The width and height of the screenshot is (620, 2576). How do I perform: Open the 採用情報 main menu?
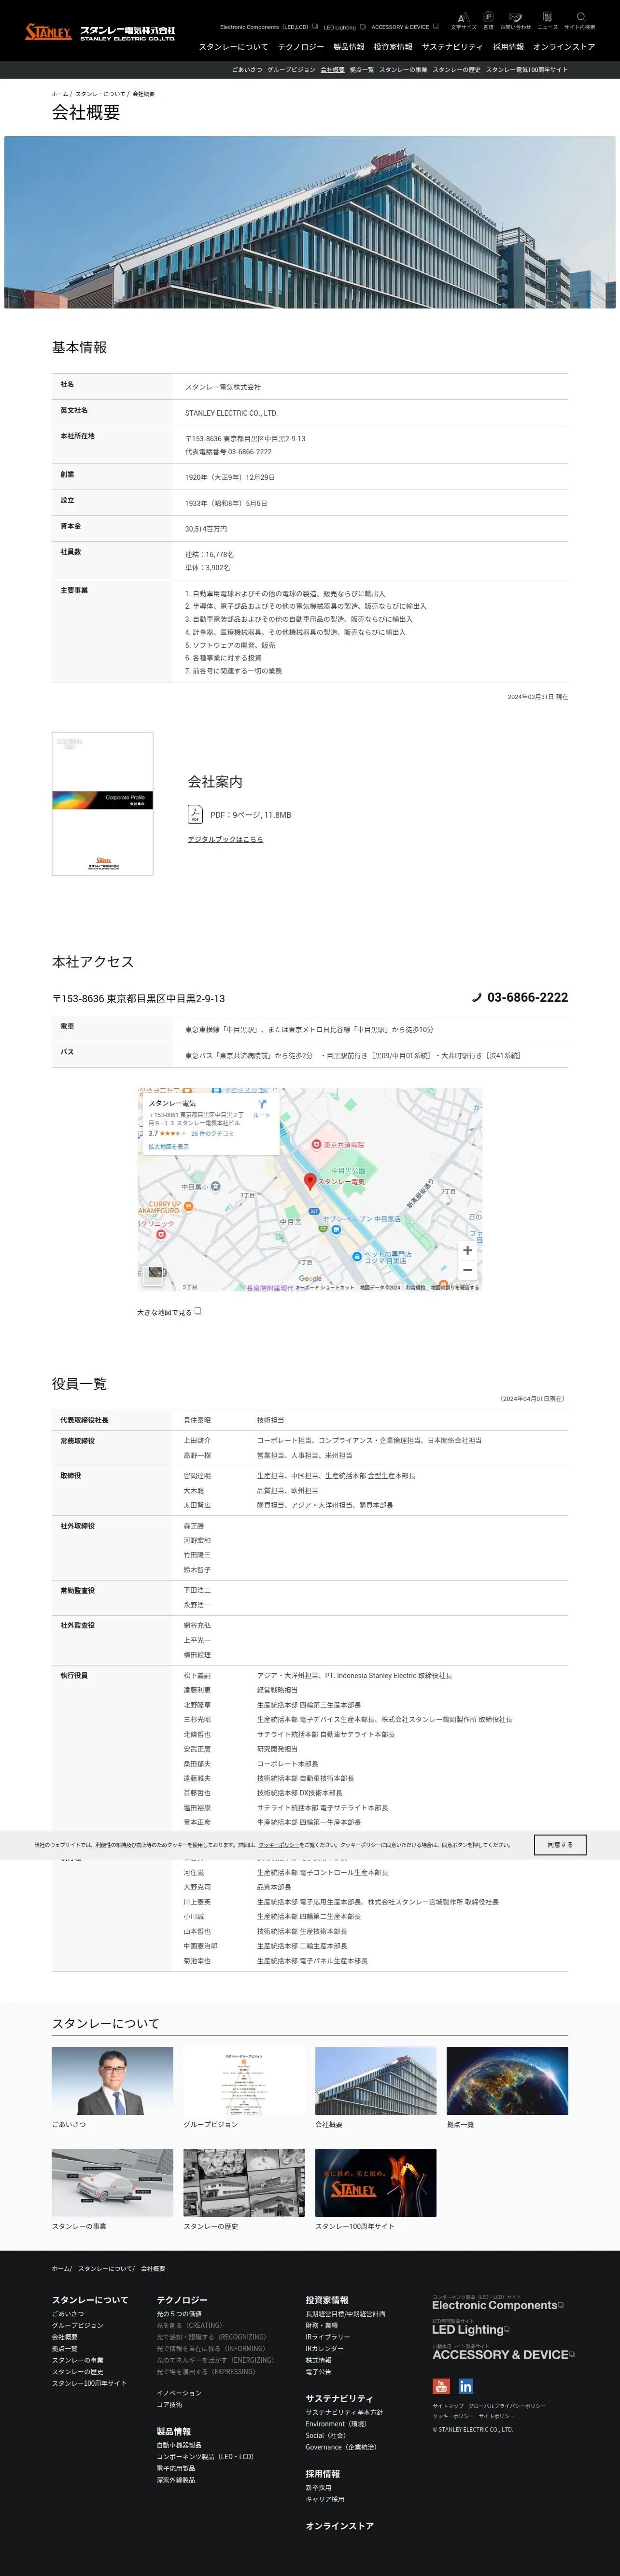tap(508, 47)
